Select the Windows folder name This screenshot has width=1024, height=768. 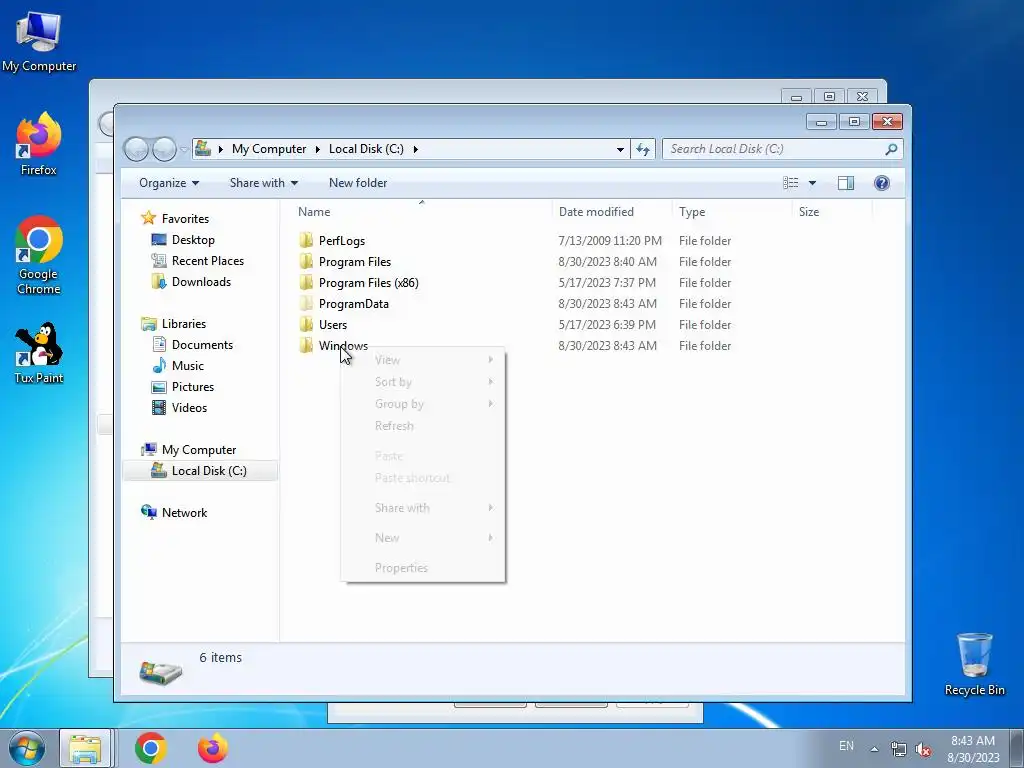tap(344, 345)
